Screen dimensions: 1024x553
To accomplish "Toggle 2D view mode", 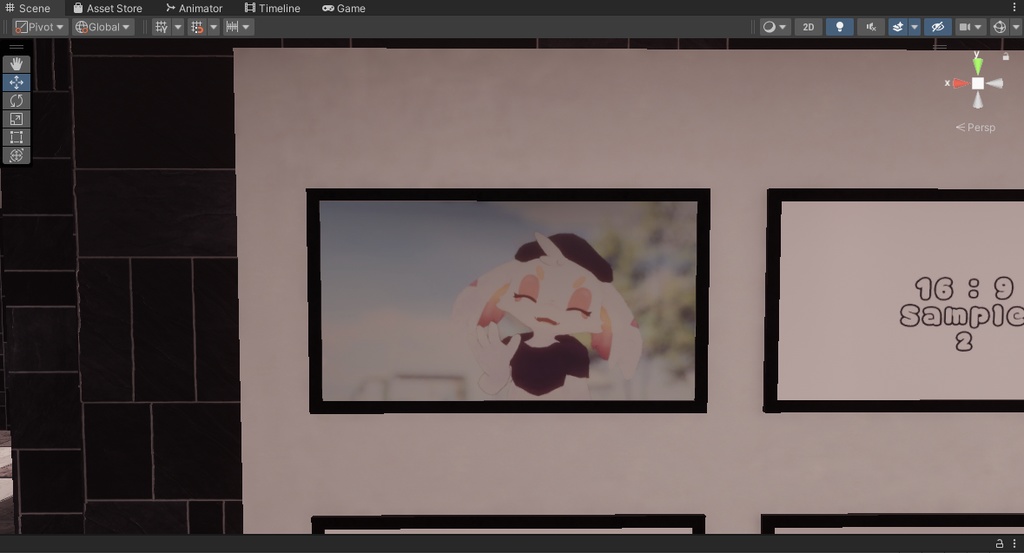I will 808,27.
